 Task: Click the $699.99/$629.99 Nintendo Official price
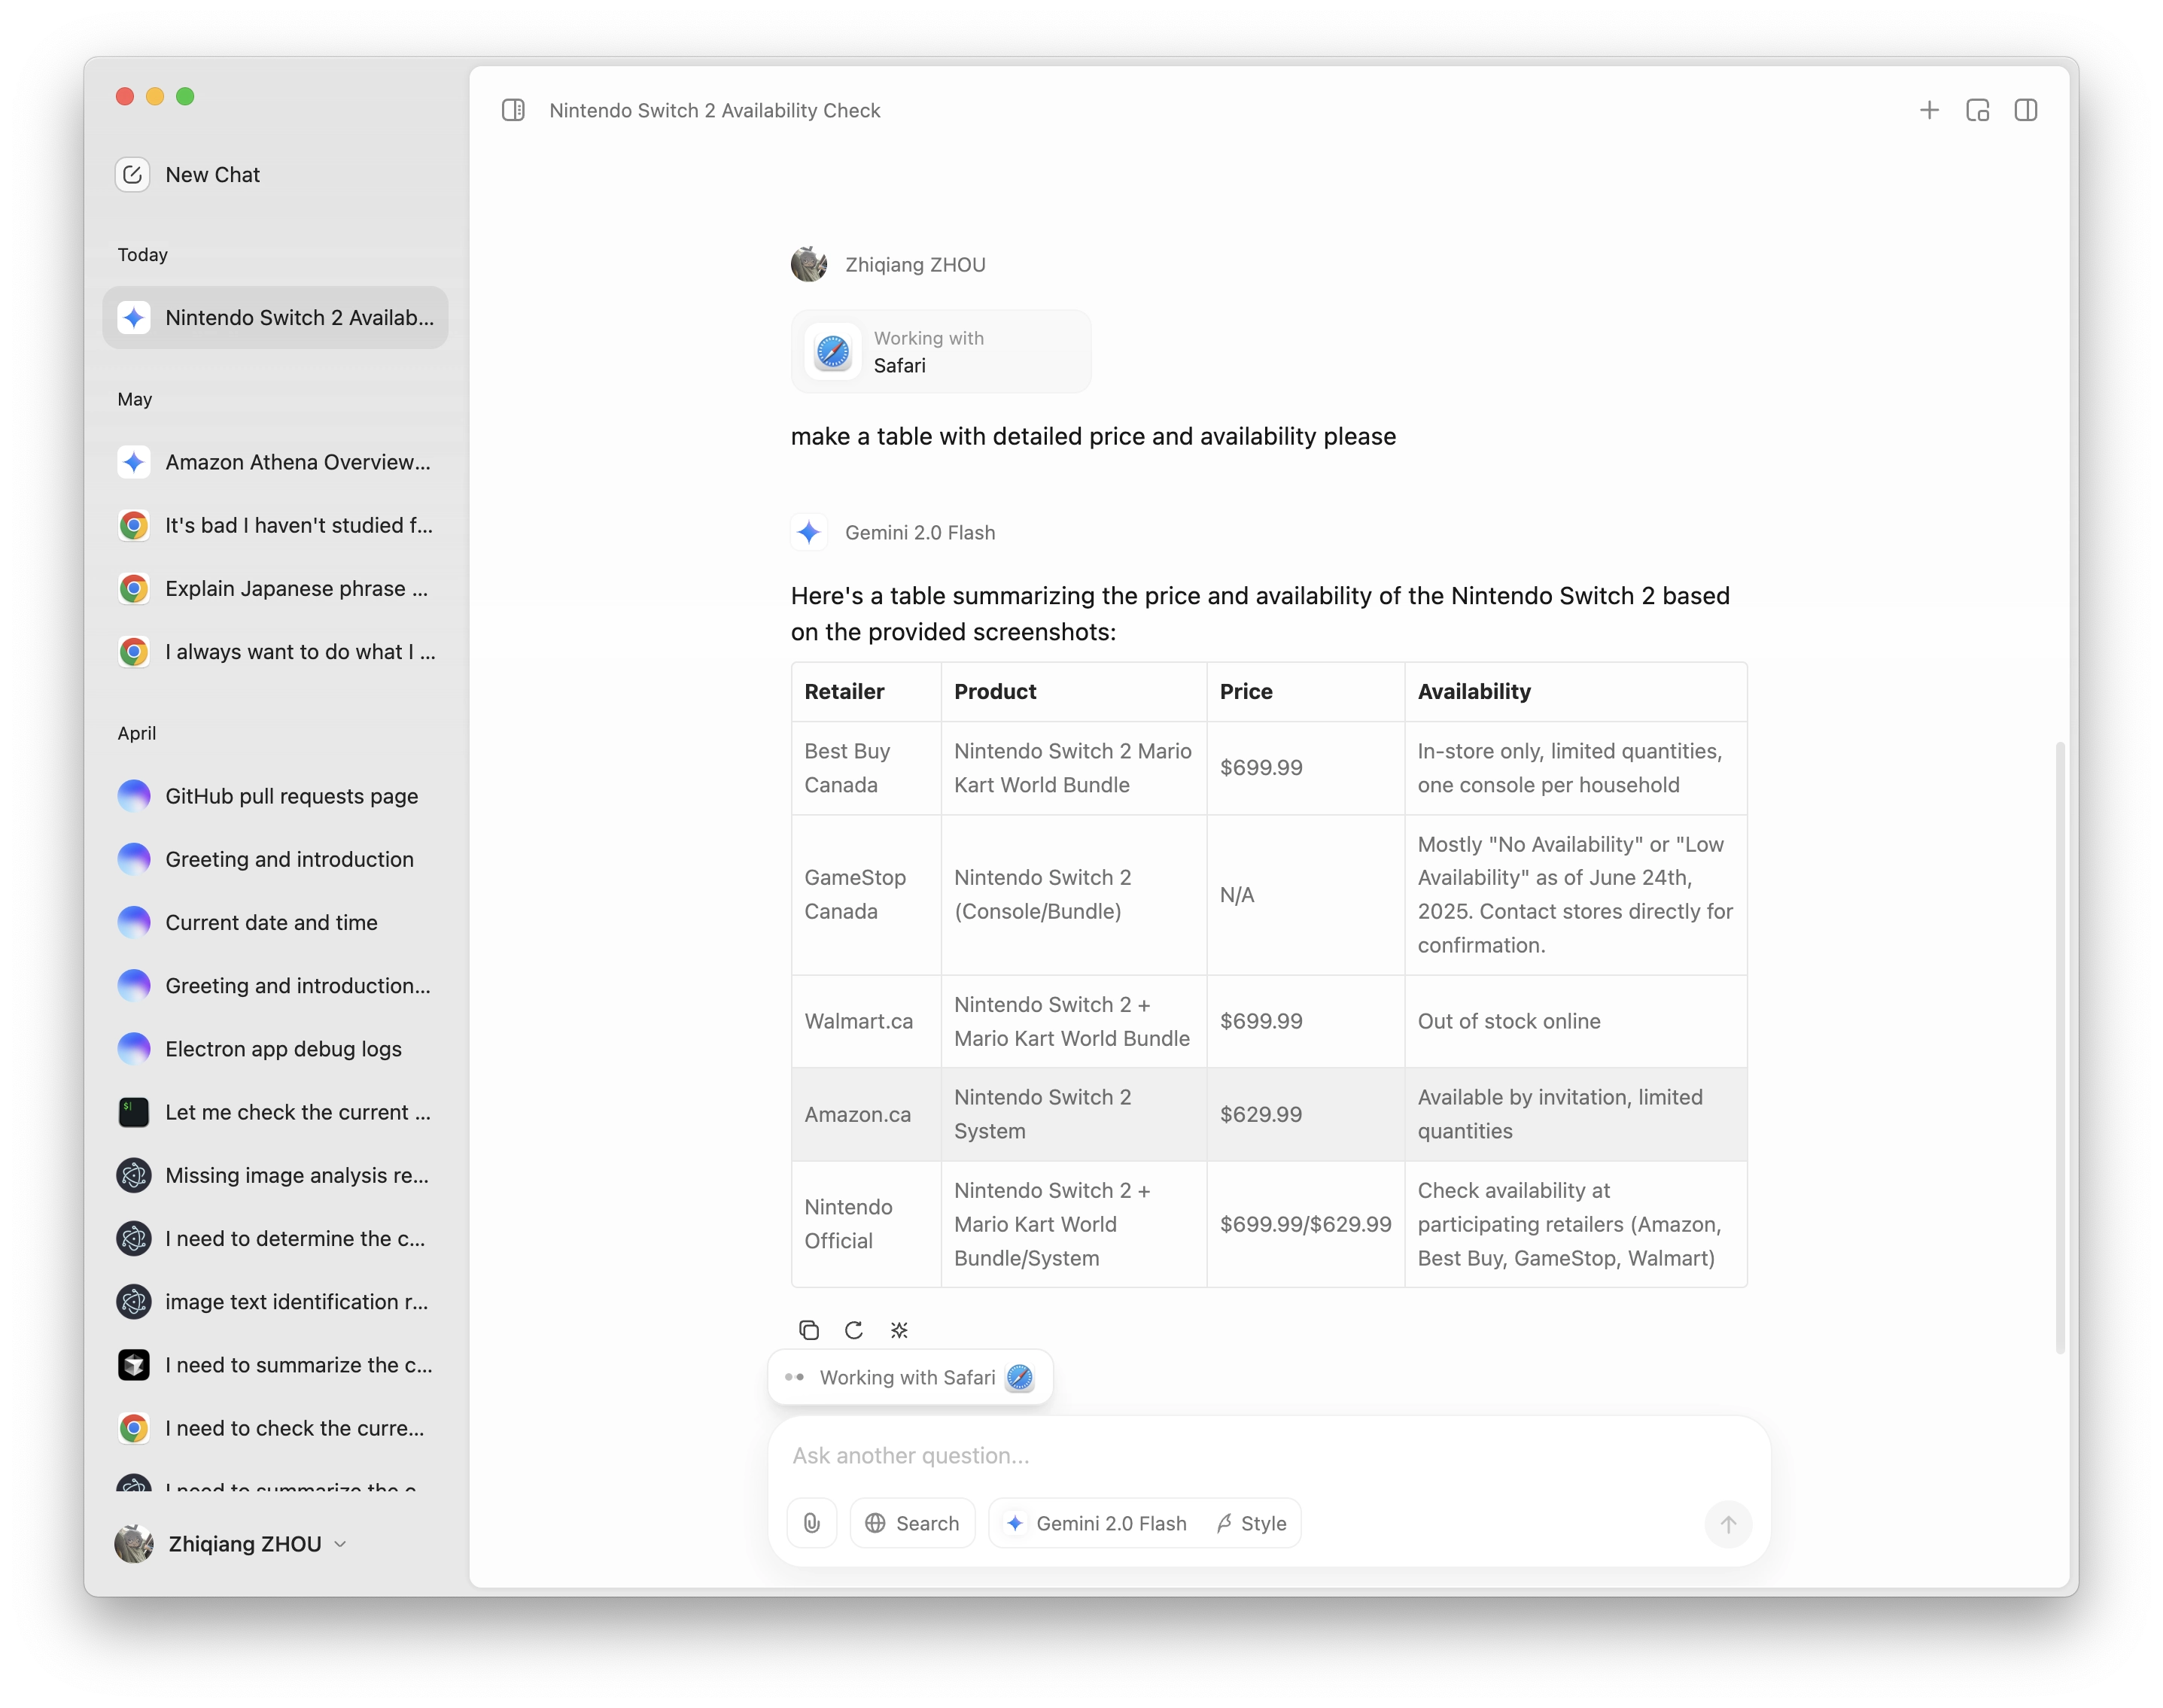coord(1305,1224)
